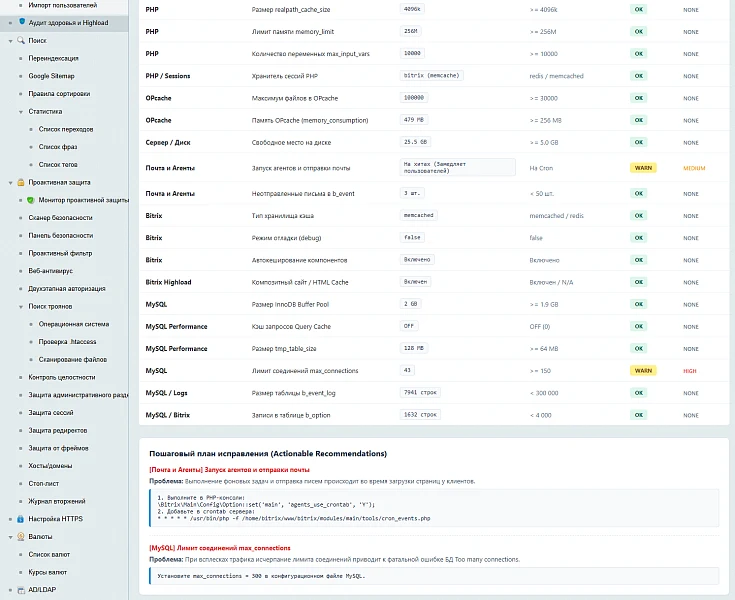This screenshot has height=600, width=735.
Task: Click MEDIUM severity label
Action: [x=694, y=168]
